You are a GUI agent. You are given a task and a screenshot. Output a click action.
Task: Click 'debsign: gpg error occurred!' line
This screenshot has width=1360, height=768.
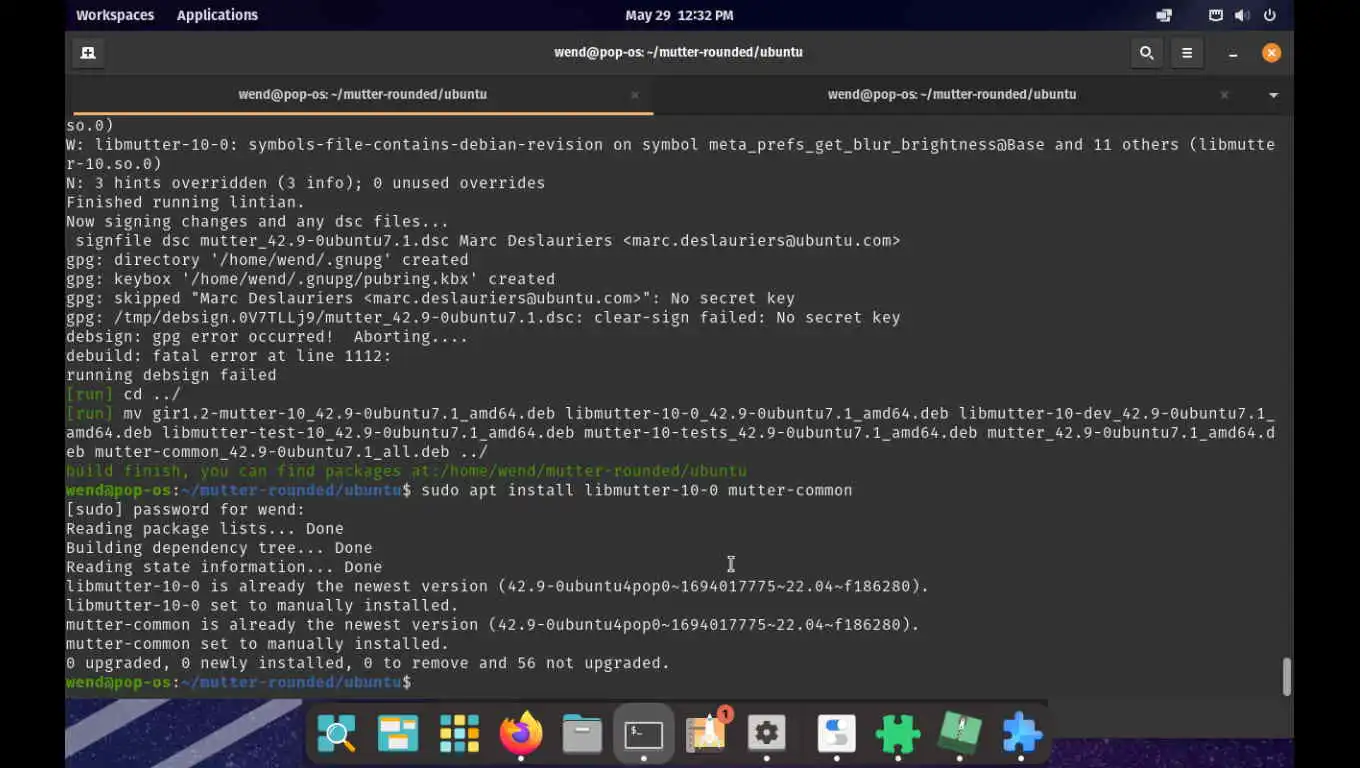click(267, 337)
